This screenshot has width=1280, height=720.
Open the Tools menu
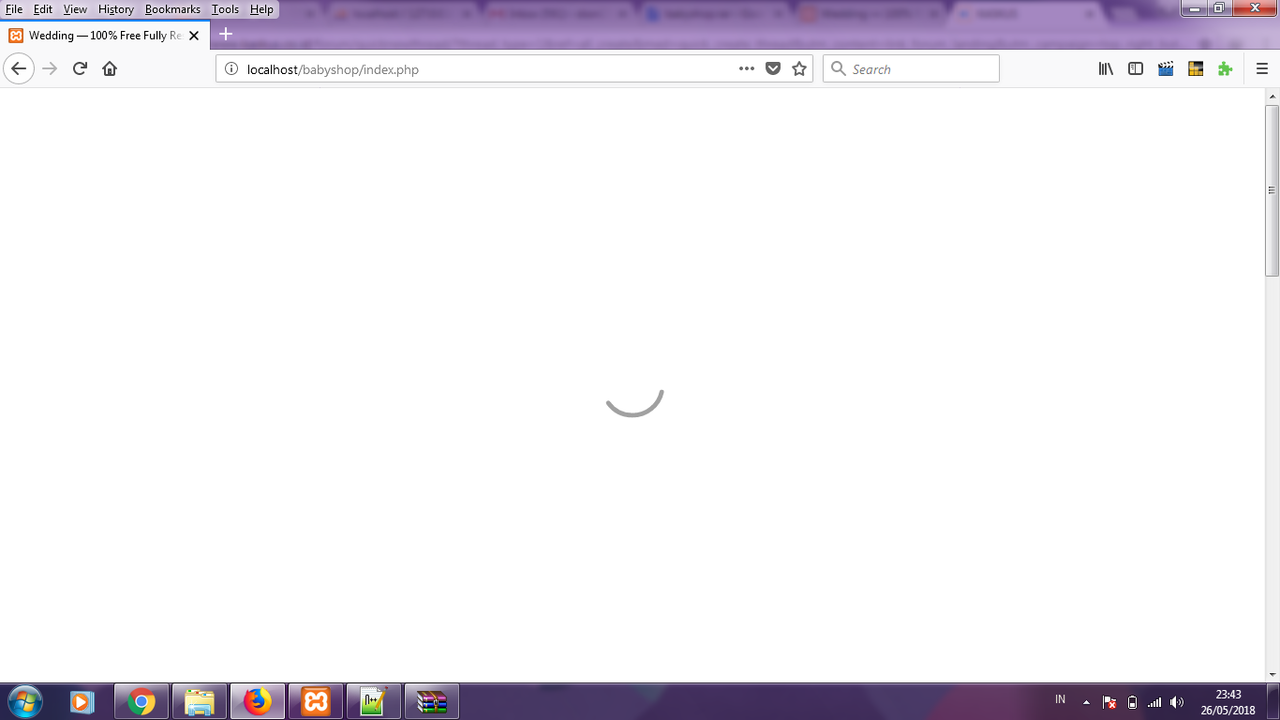226,9
